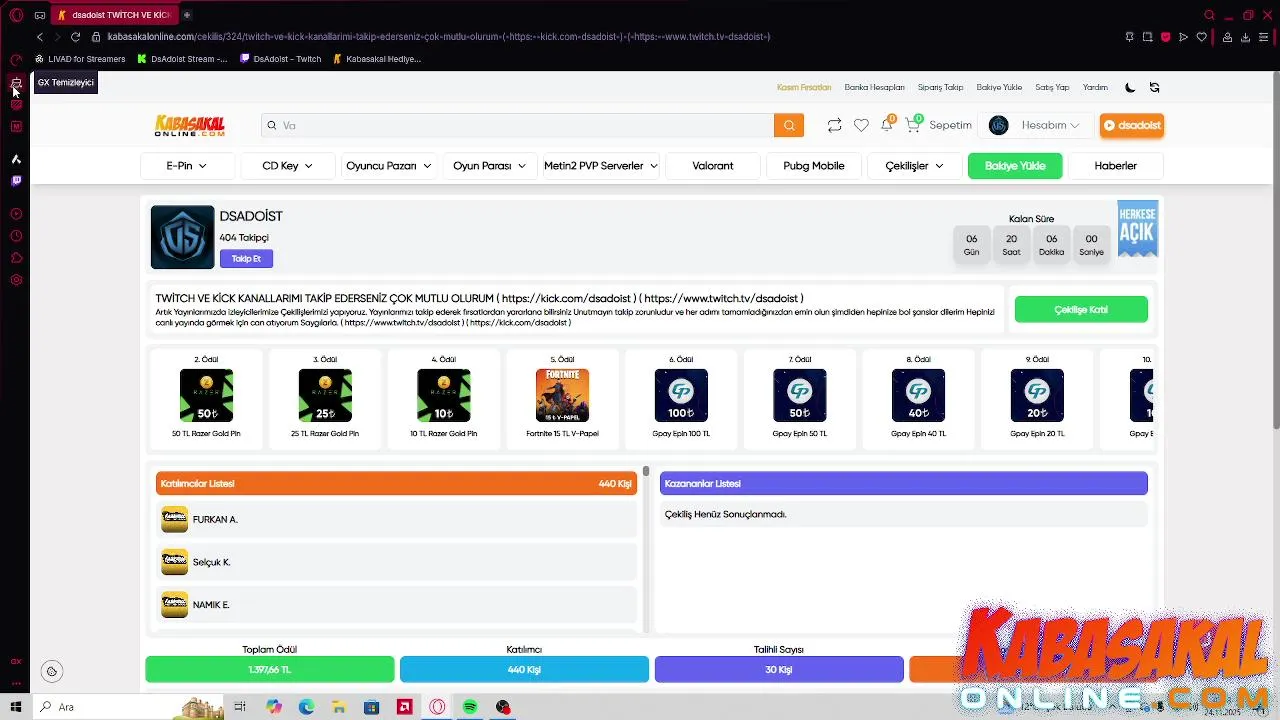1280x720 pixels.
Task: Click the red ad-blocker shield icon in toolbar
Action: click(x=1165, y=37)
